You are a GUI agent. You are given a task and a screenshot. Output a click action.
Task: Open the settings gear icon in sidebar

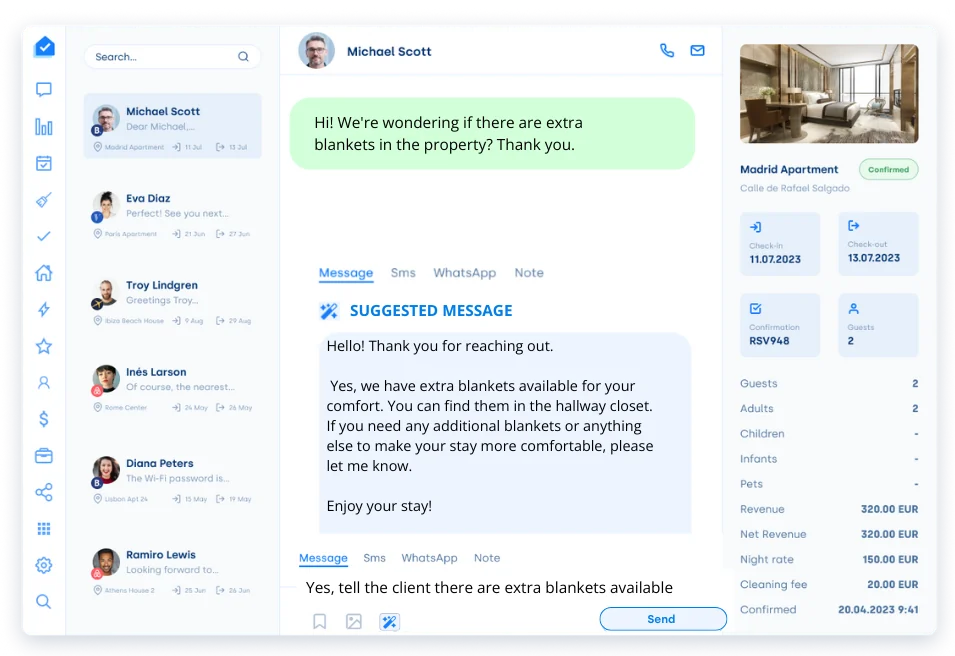pos(44,565)
